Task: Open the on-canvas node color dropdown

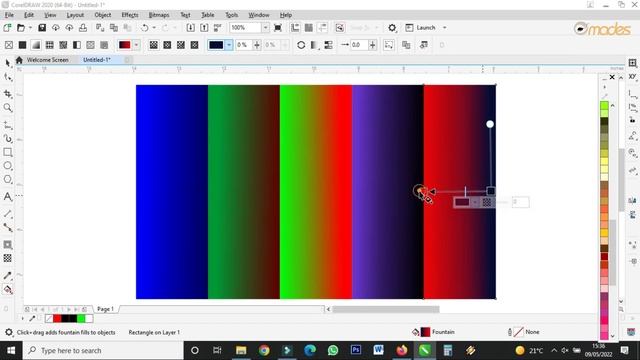Action: (475, 202)
